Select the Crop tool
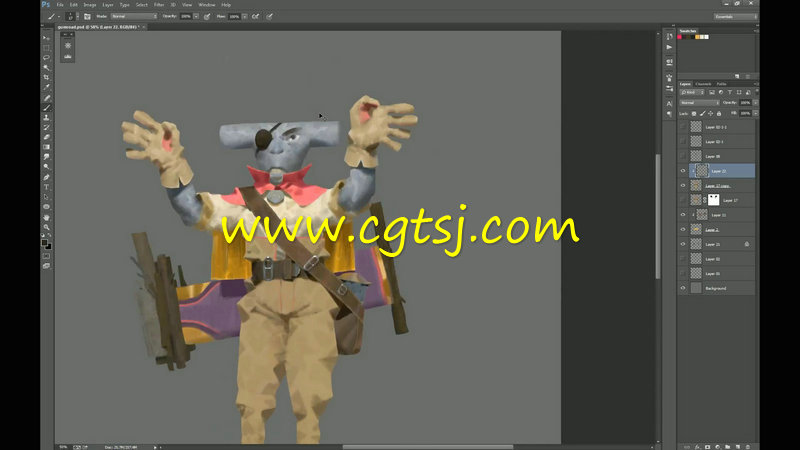800x450 pixels. (x=46, y=78)
